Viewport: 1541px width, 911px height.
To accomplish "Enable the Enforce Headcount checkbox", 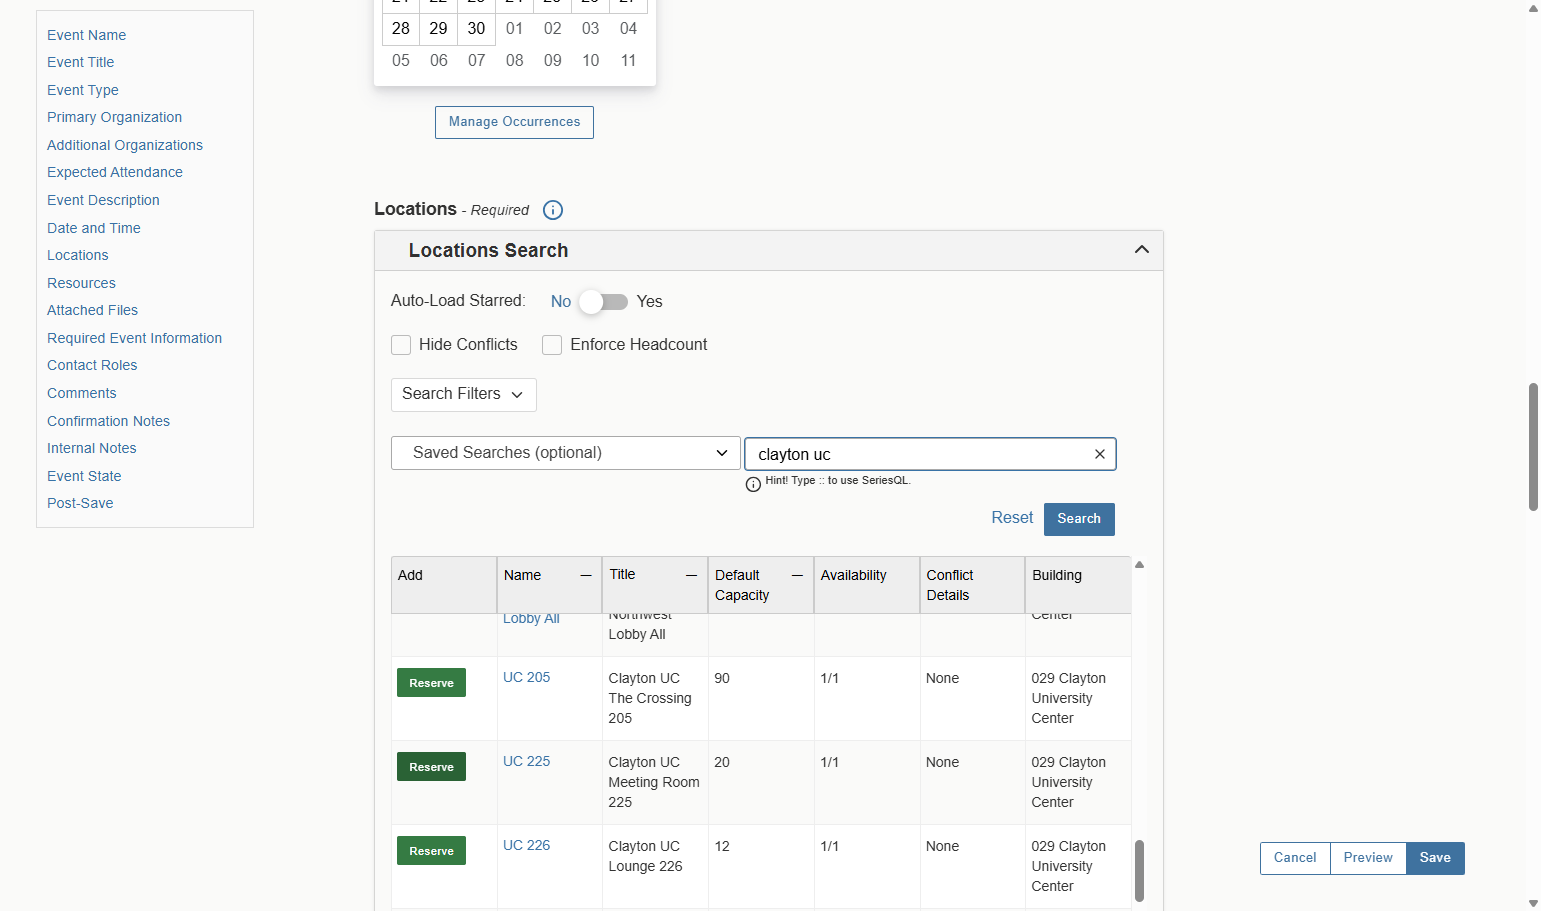I will 552,345.
